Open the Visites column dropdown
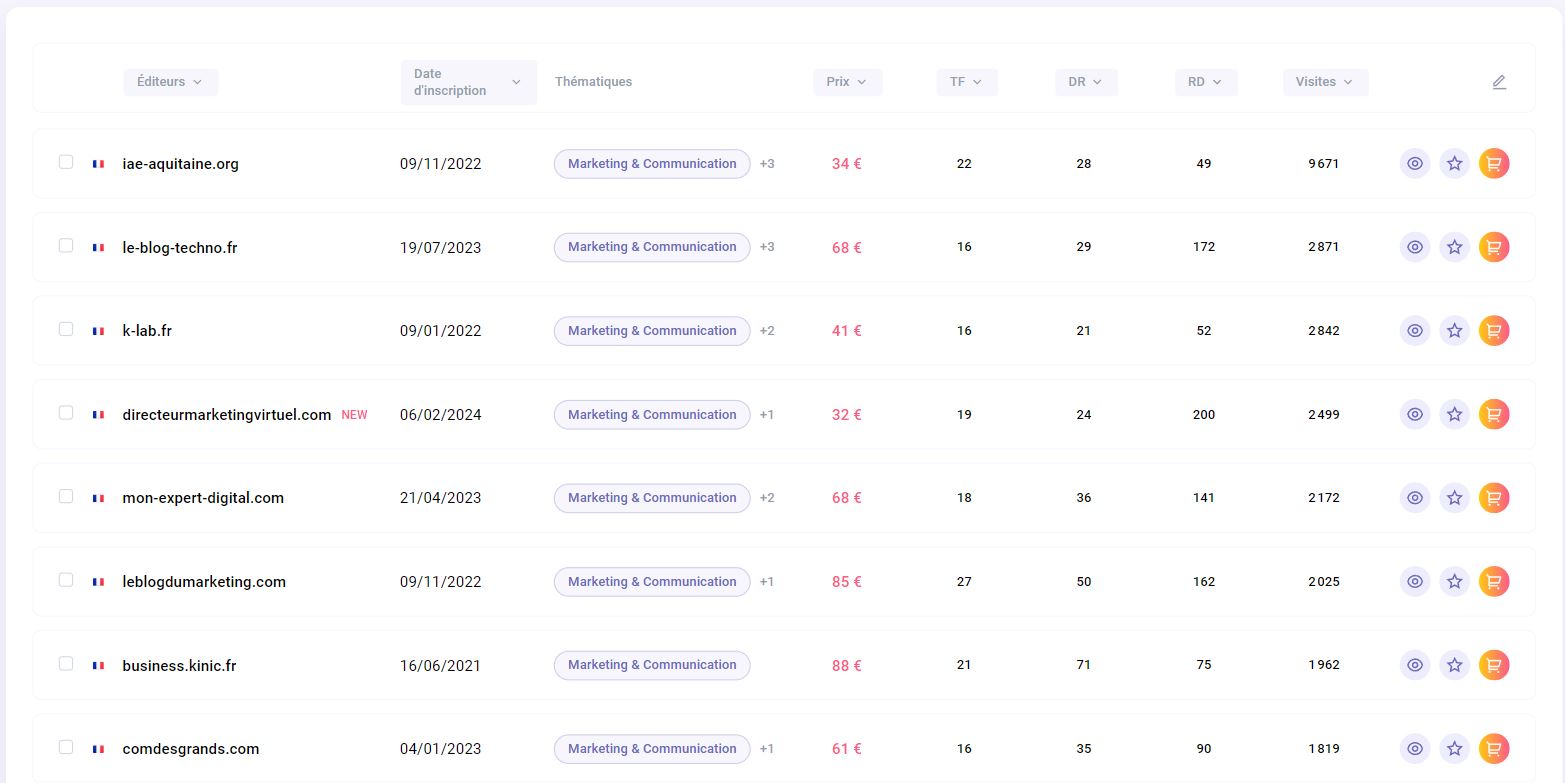The image size is (1565, 783). 1324,82
